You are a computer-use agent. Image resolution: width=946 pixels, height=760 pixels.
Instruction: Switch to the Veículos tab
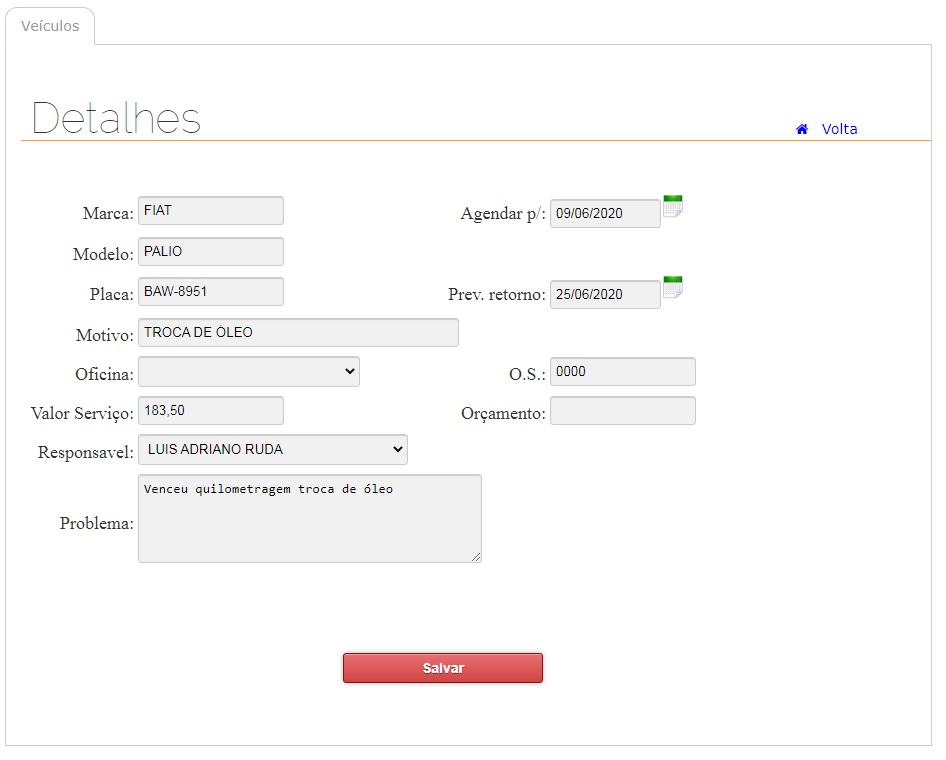pos(50,27)
